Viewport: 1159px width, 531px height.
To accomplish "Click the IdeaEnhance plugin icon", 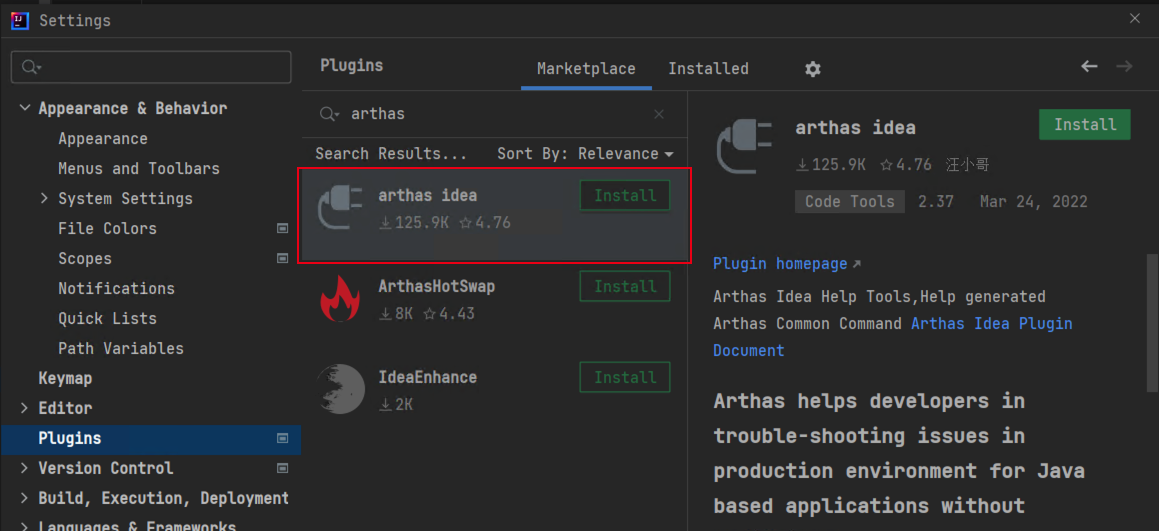I will (339, 389).
